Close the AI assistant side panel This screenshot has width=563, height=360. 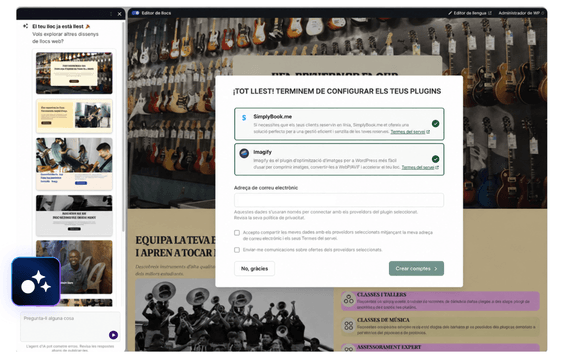pyautogui.click(x=120, y=14)
